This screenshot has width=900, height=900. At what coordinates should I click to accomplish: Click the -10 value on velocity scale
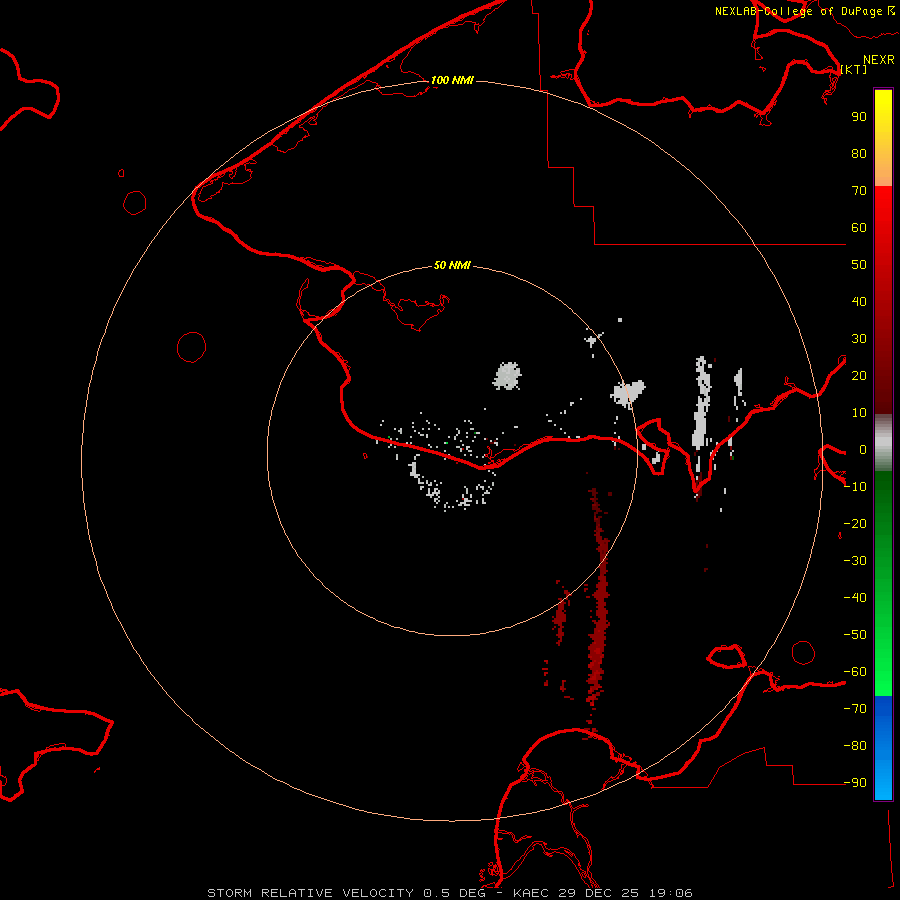pos(855,487)
